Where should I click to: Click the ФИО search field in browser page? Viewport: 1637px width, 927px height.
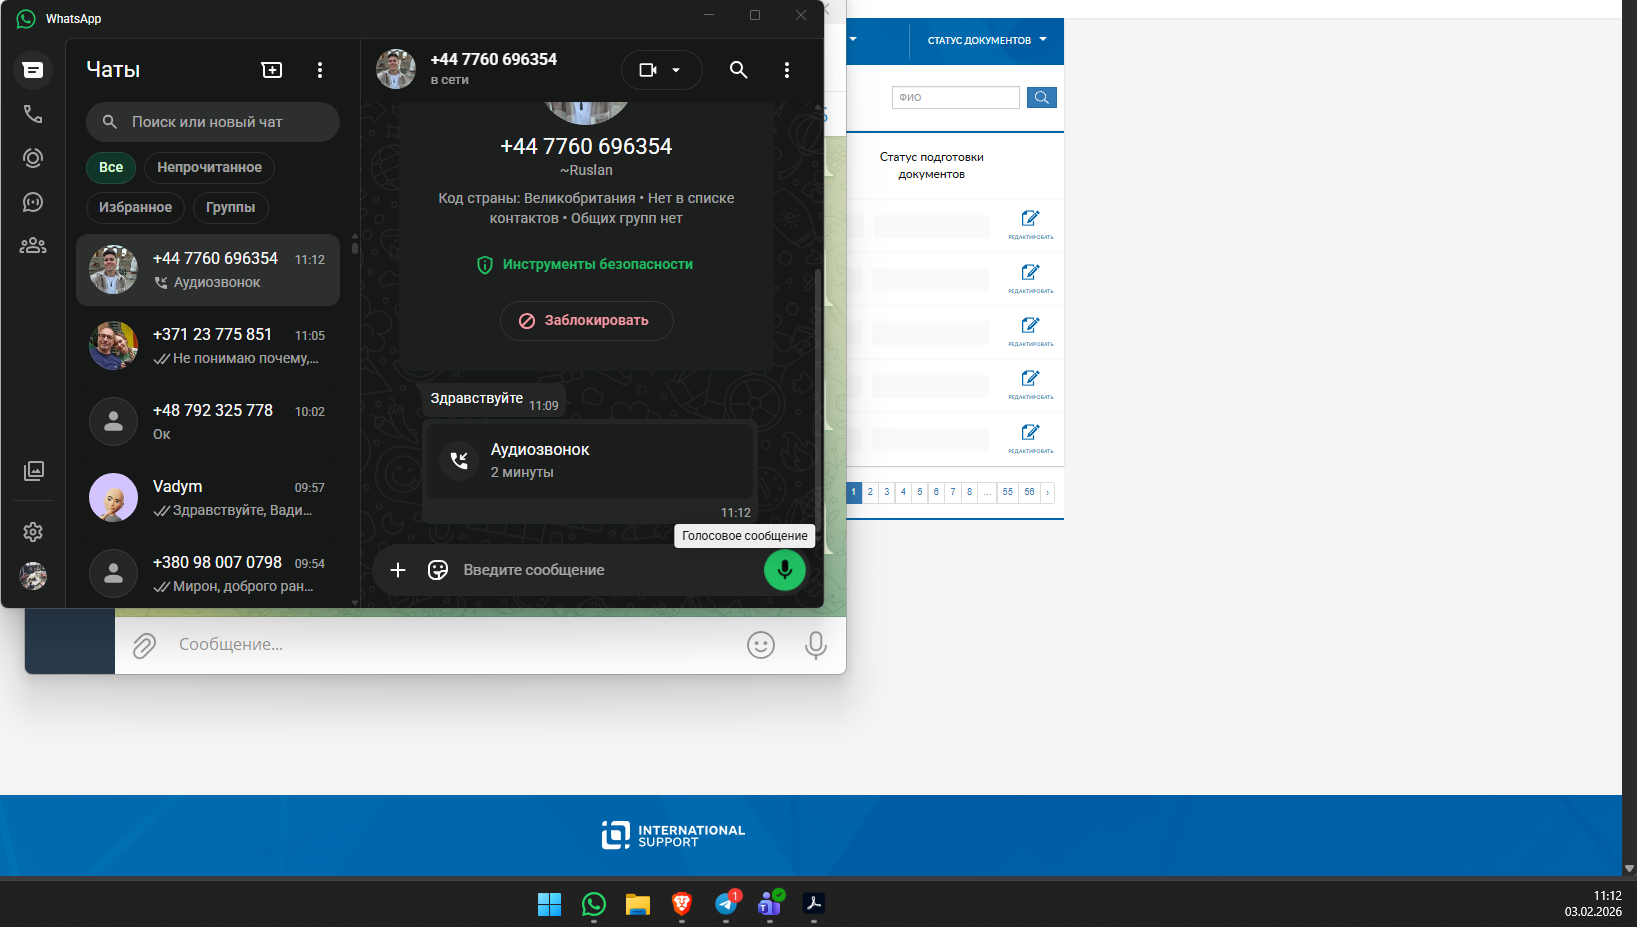tap(956, 97)
